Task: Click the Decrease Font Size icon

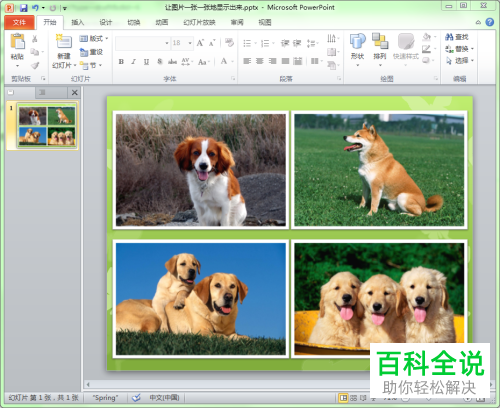Action: coord(212,43)
